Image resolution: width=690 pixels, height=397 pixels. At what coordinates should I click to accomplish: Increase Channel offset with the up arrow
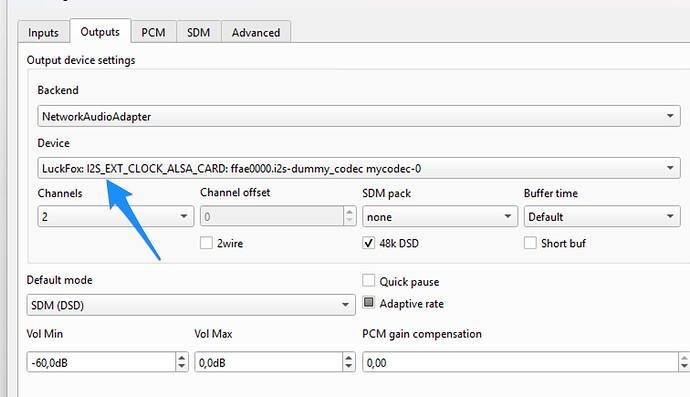[x=349, y=212]
